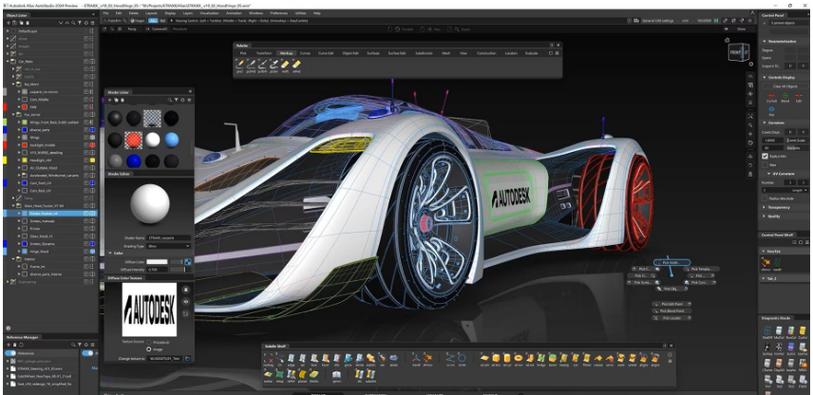Viewport: 813px width, 395px height.
Task: Select the light blue shader sphere
Action: [x=171, y=139]
